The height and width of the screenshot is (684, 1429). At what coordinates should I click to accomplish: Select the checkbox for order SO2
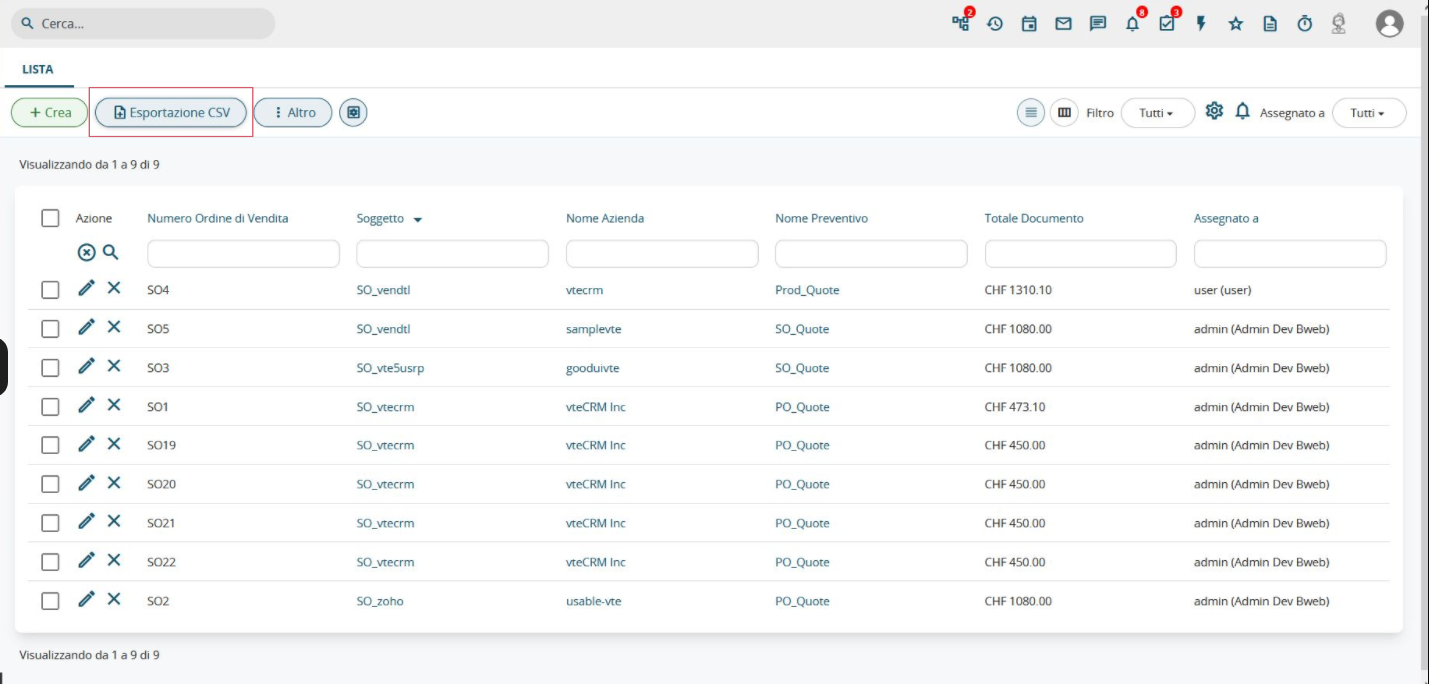pos(50,601)
